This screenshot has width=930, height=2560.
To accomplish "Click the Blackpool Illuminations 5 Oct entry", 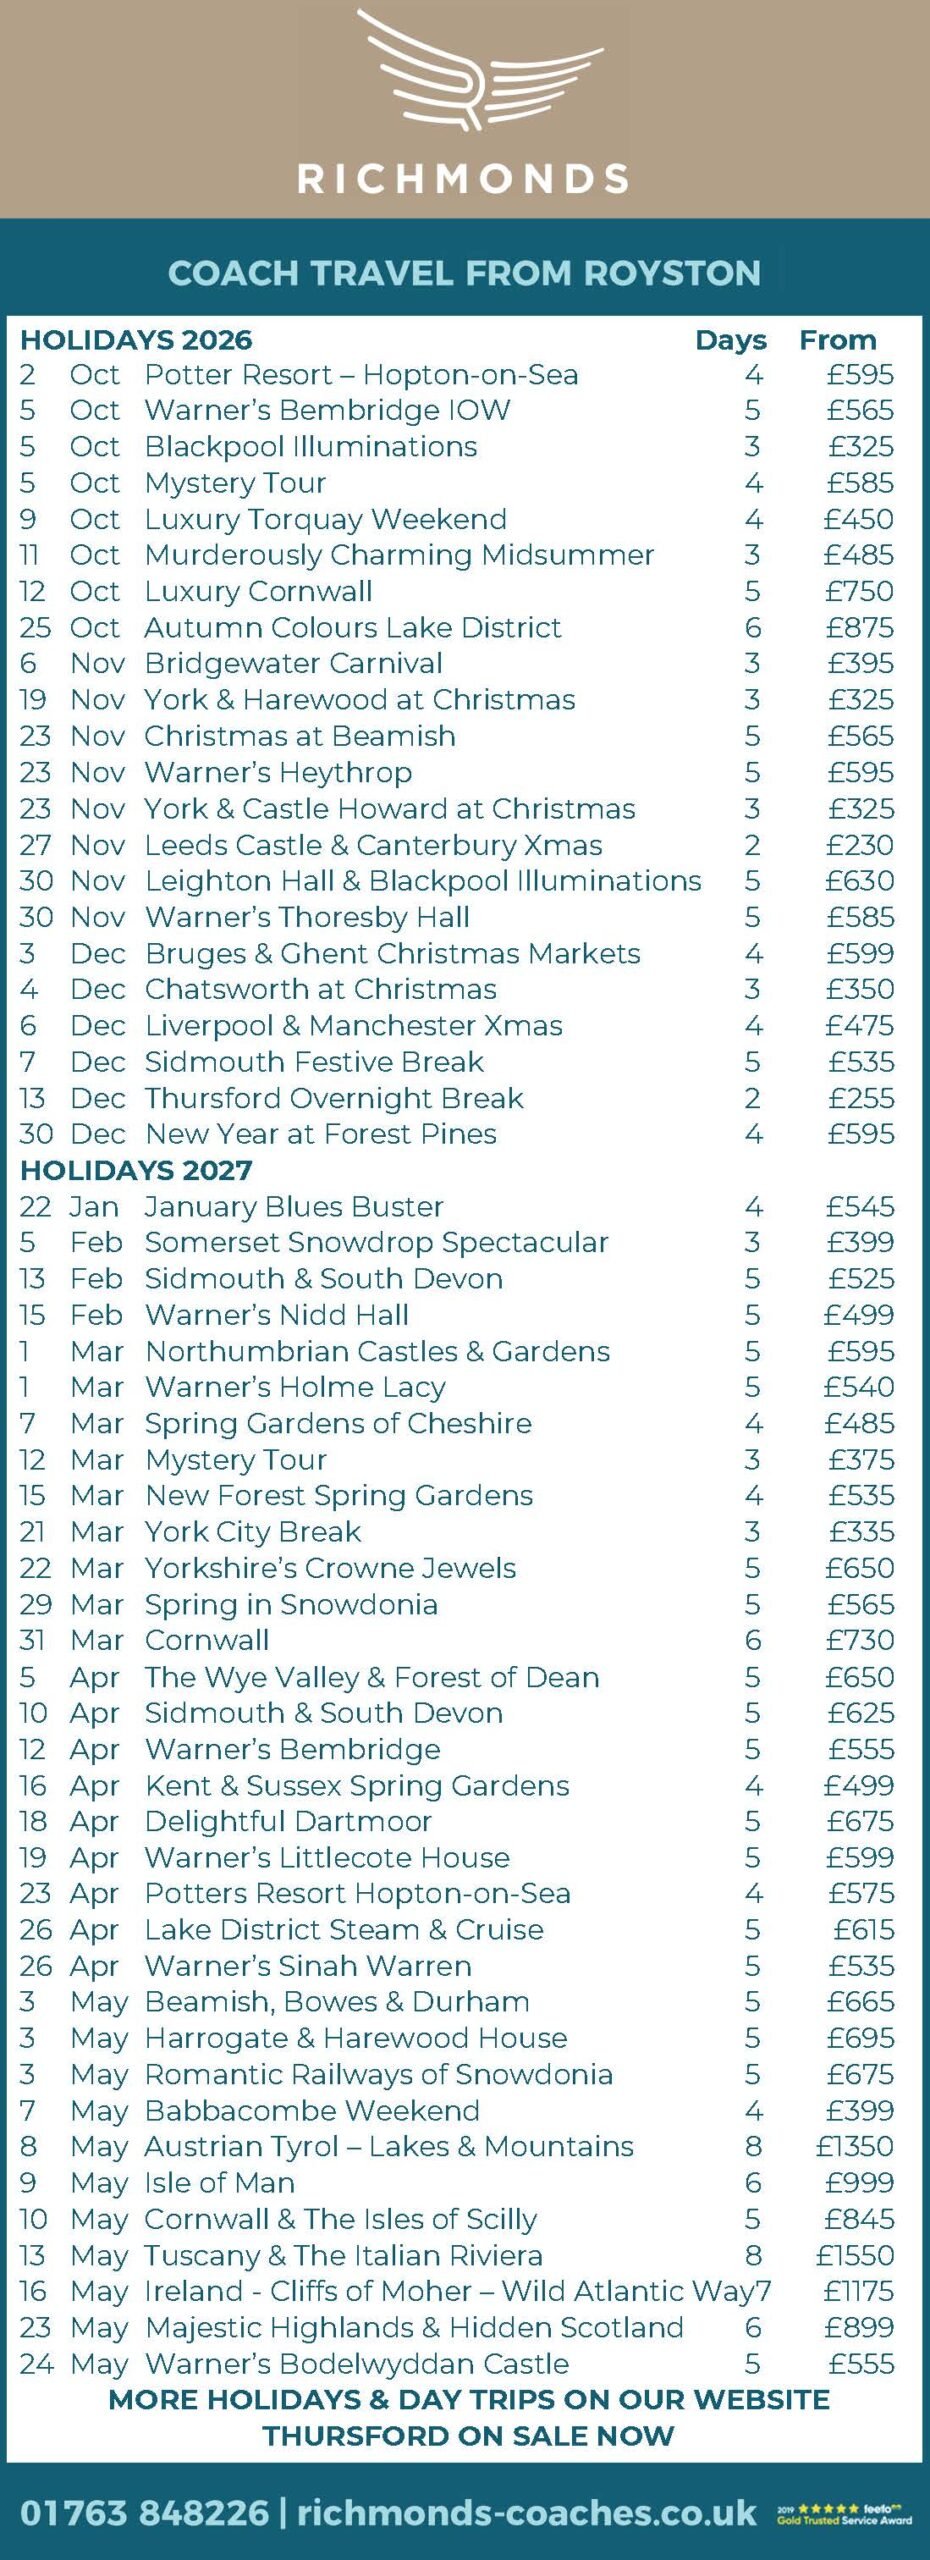I will (x=457, y=446).
